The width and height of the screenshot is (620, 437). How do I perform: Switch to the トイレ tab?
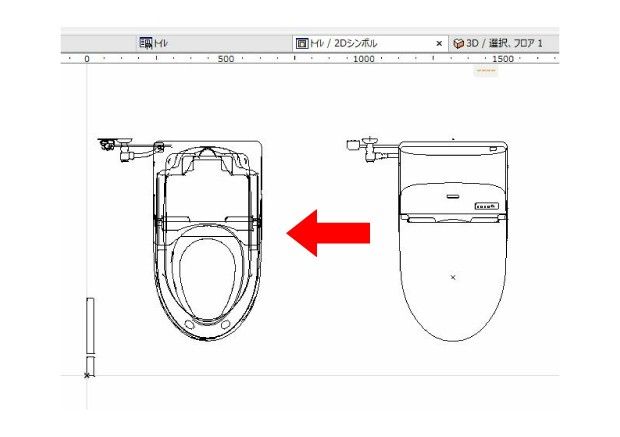coord(215,43)
